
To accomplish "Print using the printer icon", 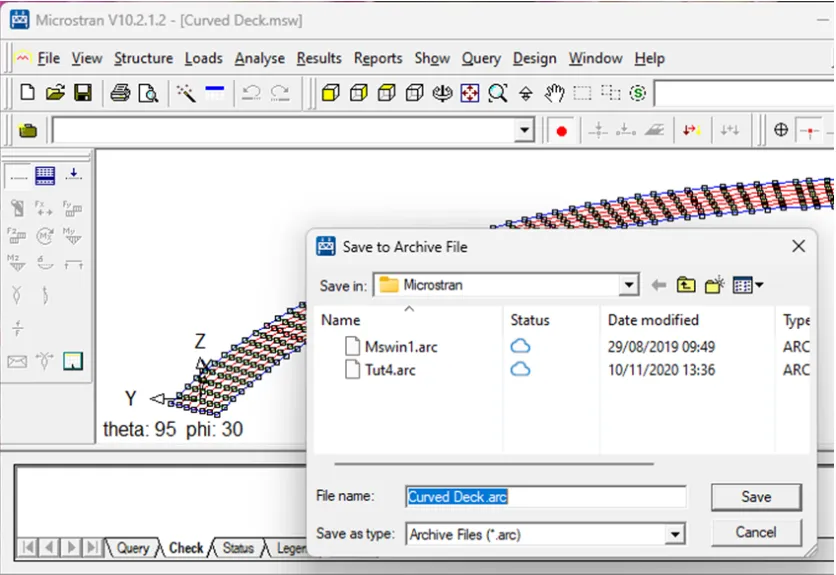I will pyautogui.click(x=120, y=93).
